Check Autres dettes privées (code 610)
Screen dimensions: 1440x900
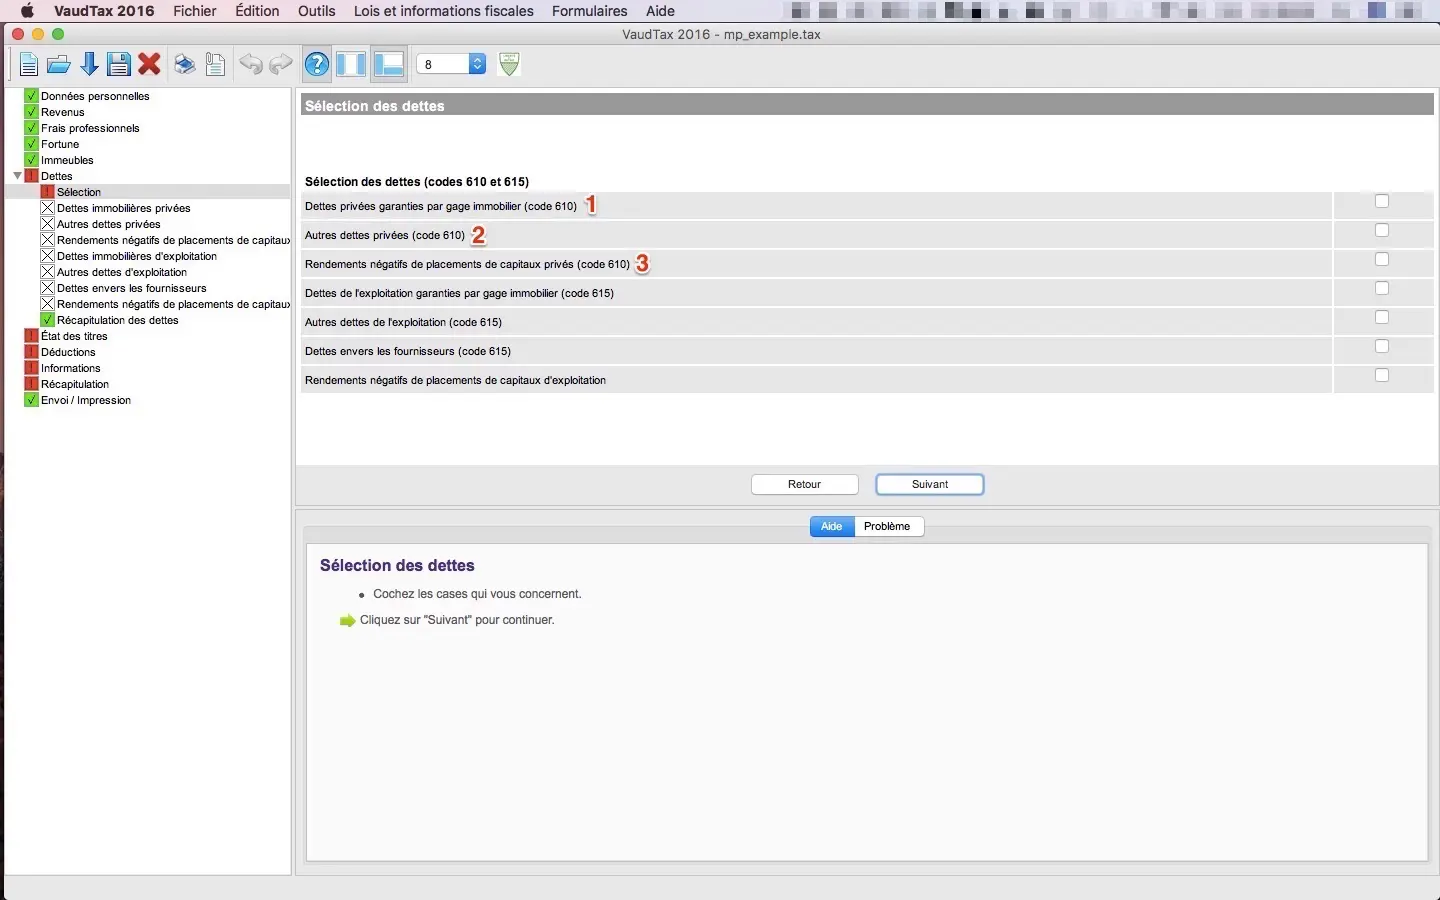pos(1382,230)
